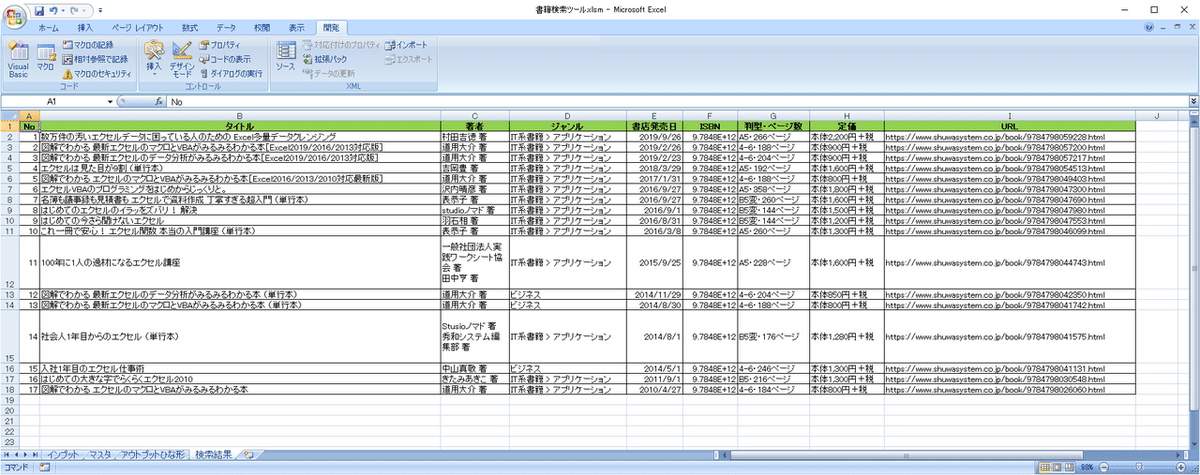Screen dimensions: 1200x475
Task: Click the URL ending 9784798059228.html
Action: pos(995,136)
